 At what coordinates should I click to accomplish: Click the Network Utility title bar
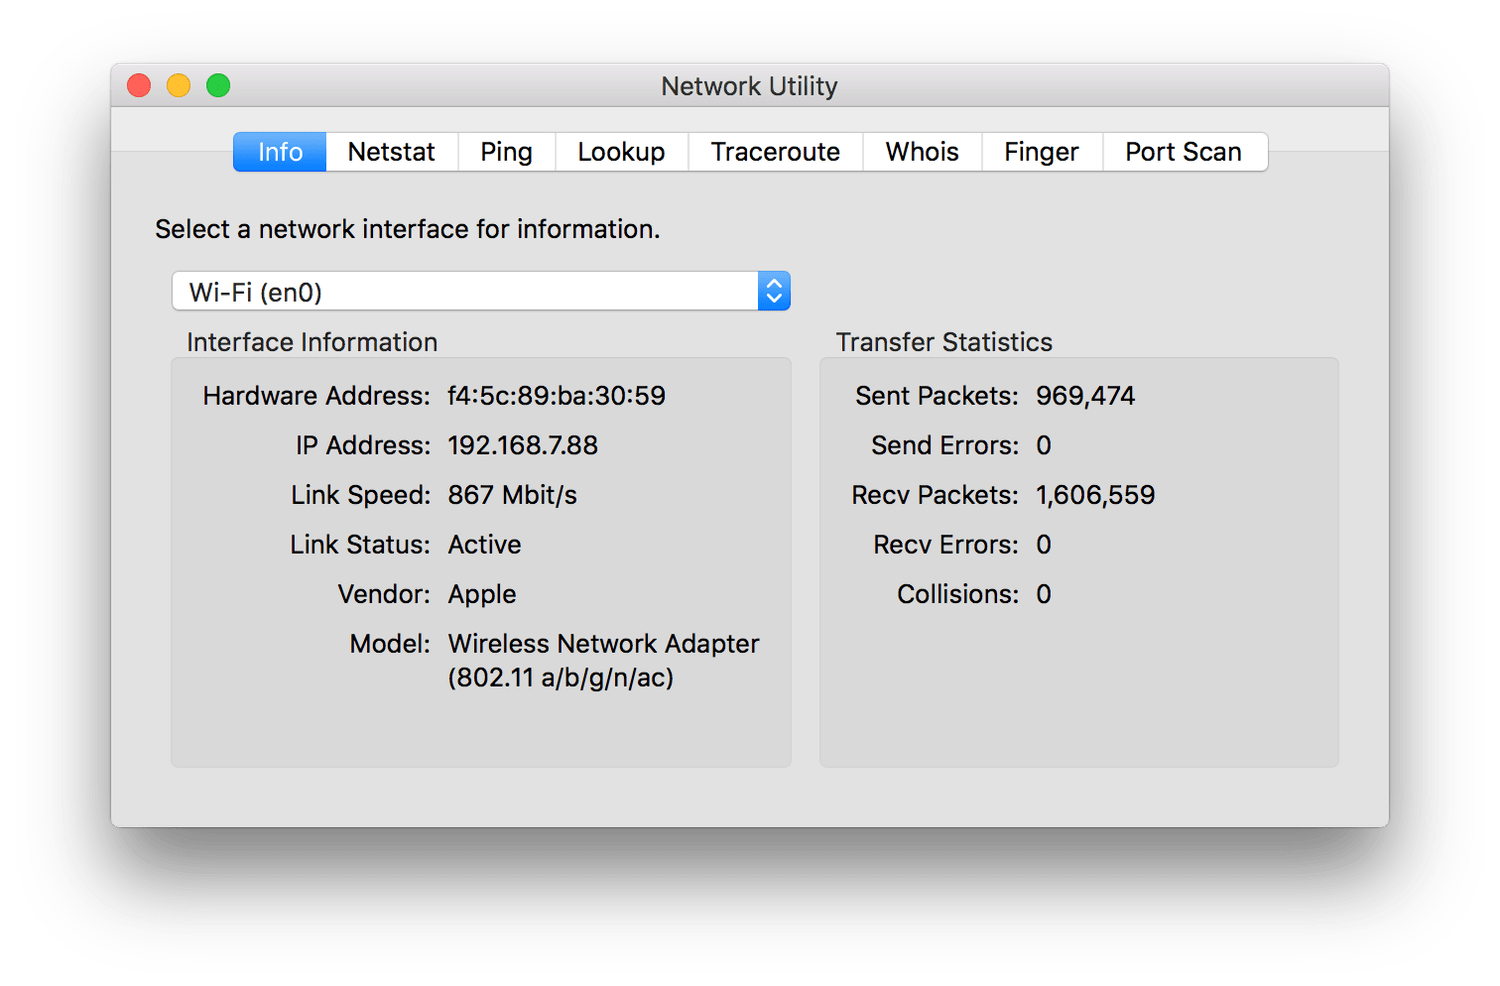coord(749,86)
